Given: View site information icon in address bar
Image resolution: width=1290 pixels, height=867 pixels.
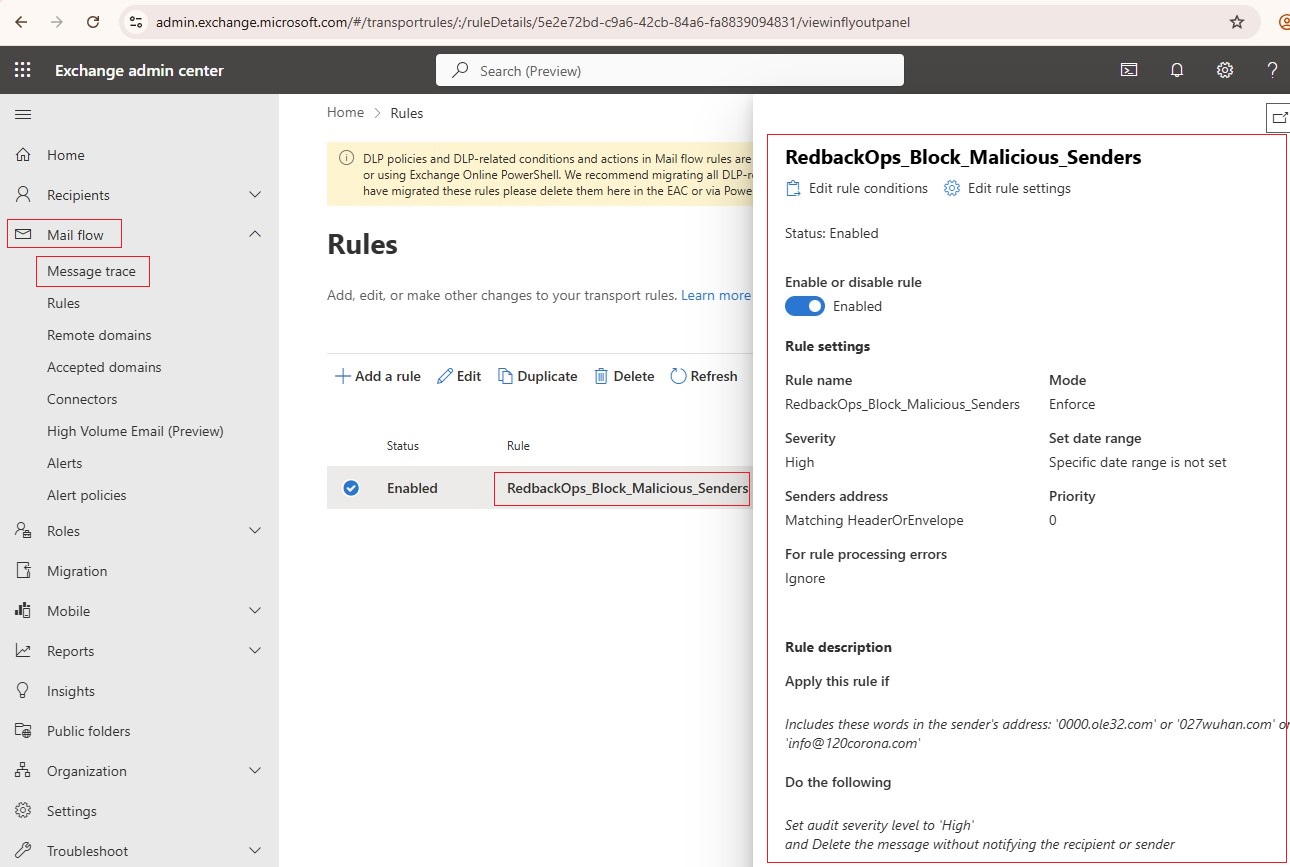Looking at the screenshot, I should 137,21.
